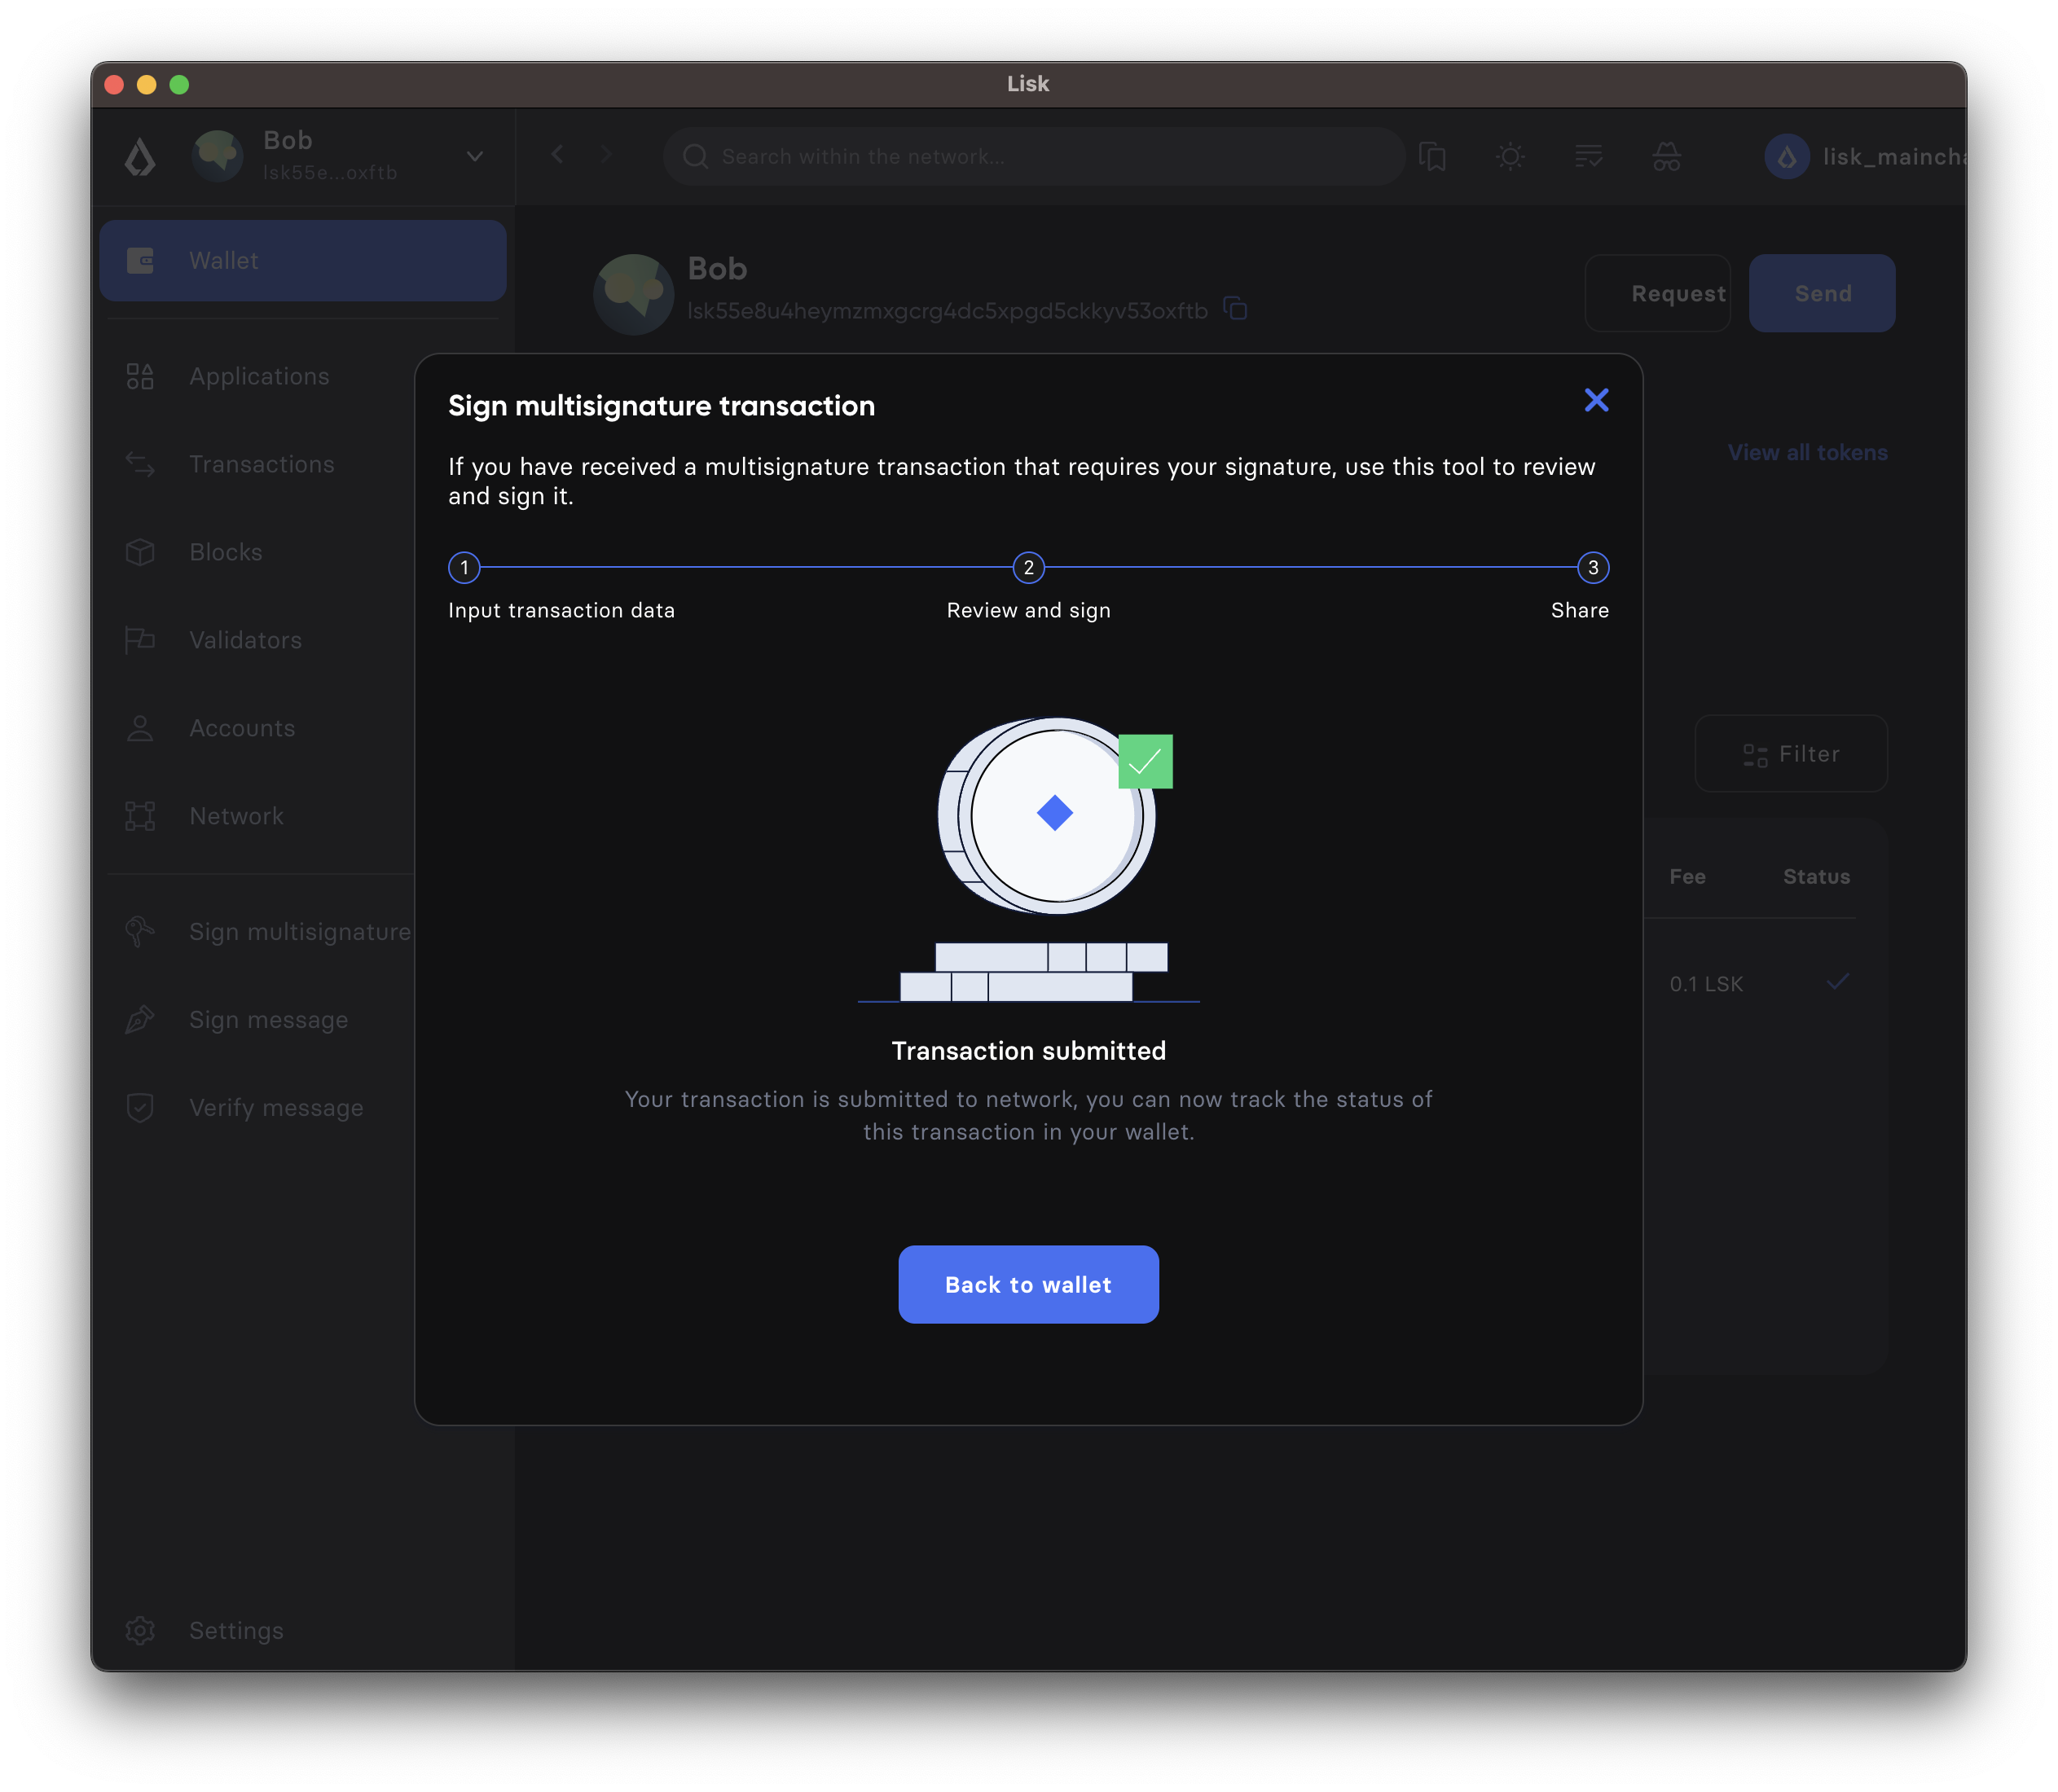The width and height of the screenshot is (2058, 1792).
Task: Open the signed transactions list icon
Action: click(x=1588, y=157)
